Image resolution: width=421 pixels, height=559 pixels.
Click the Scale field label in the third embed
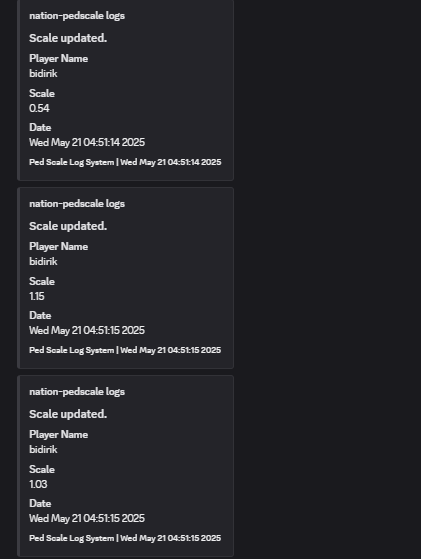pos(42,469)
